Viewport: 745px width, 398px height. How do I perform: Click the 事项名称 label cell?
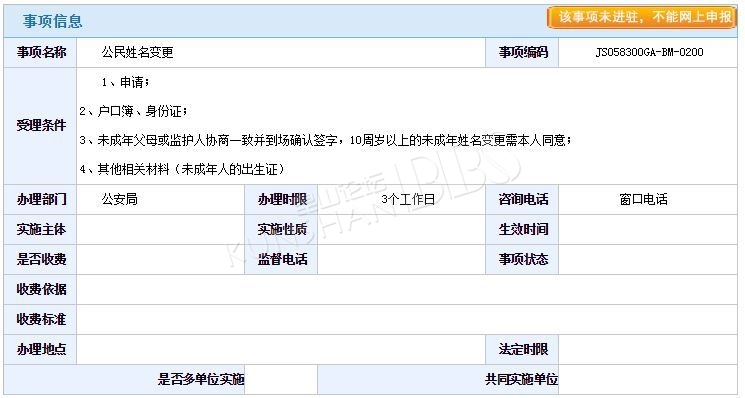point(40,52)
